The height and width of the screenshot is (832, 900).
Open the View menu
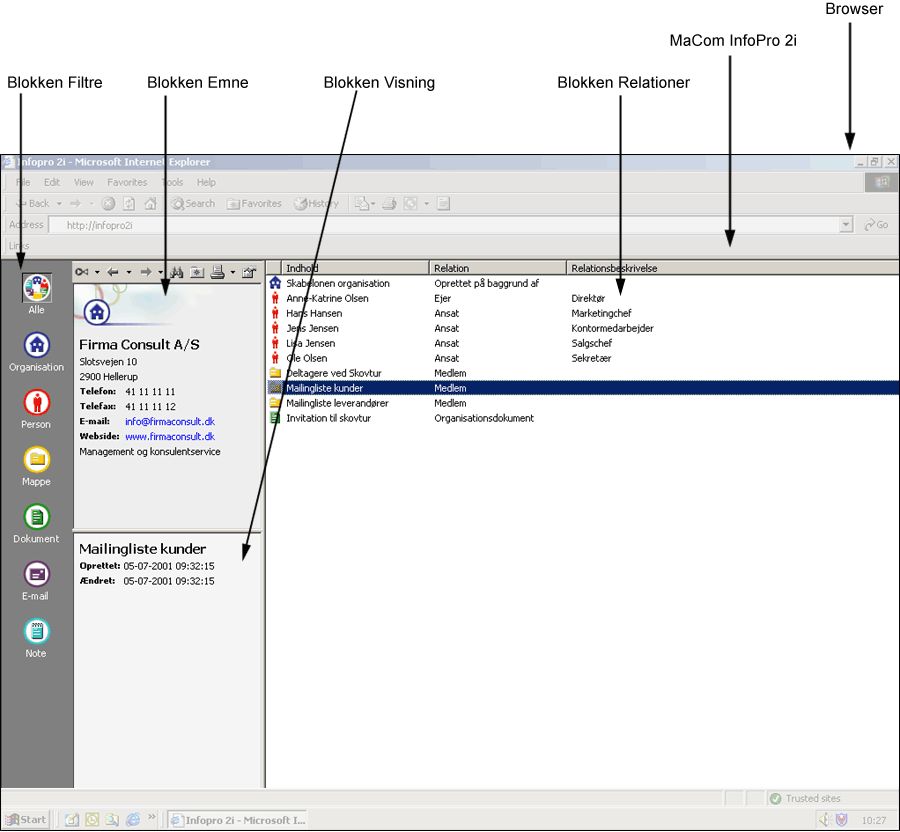tap(84, 182)
